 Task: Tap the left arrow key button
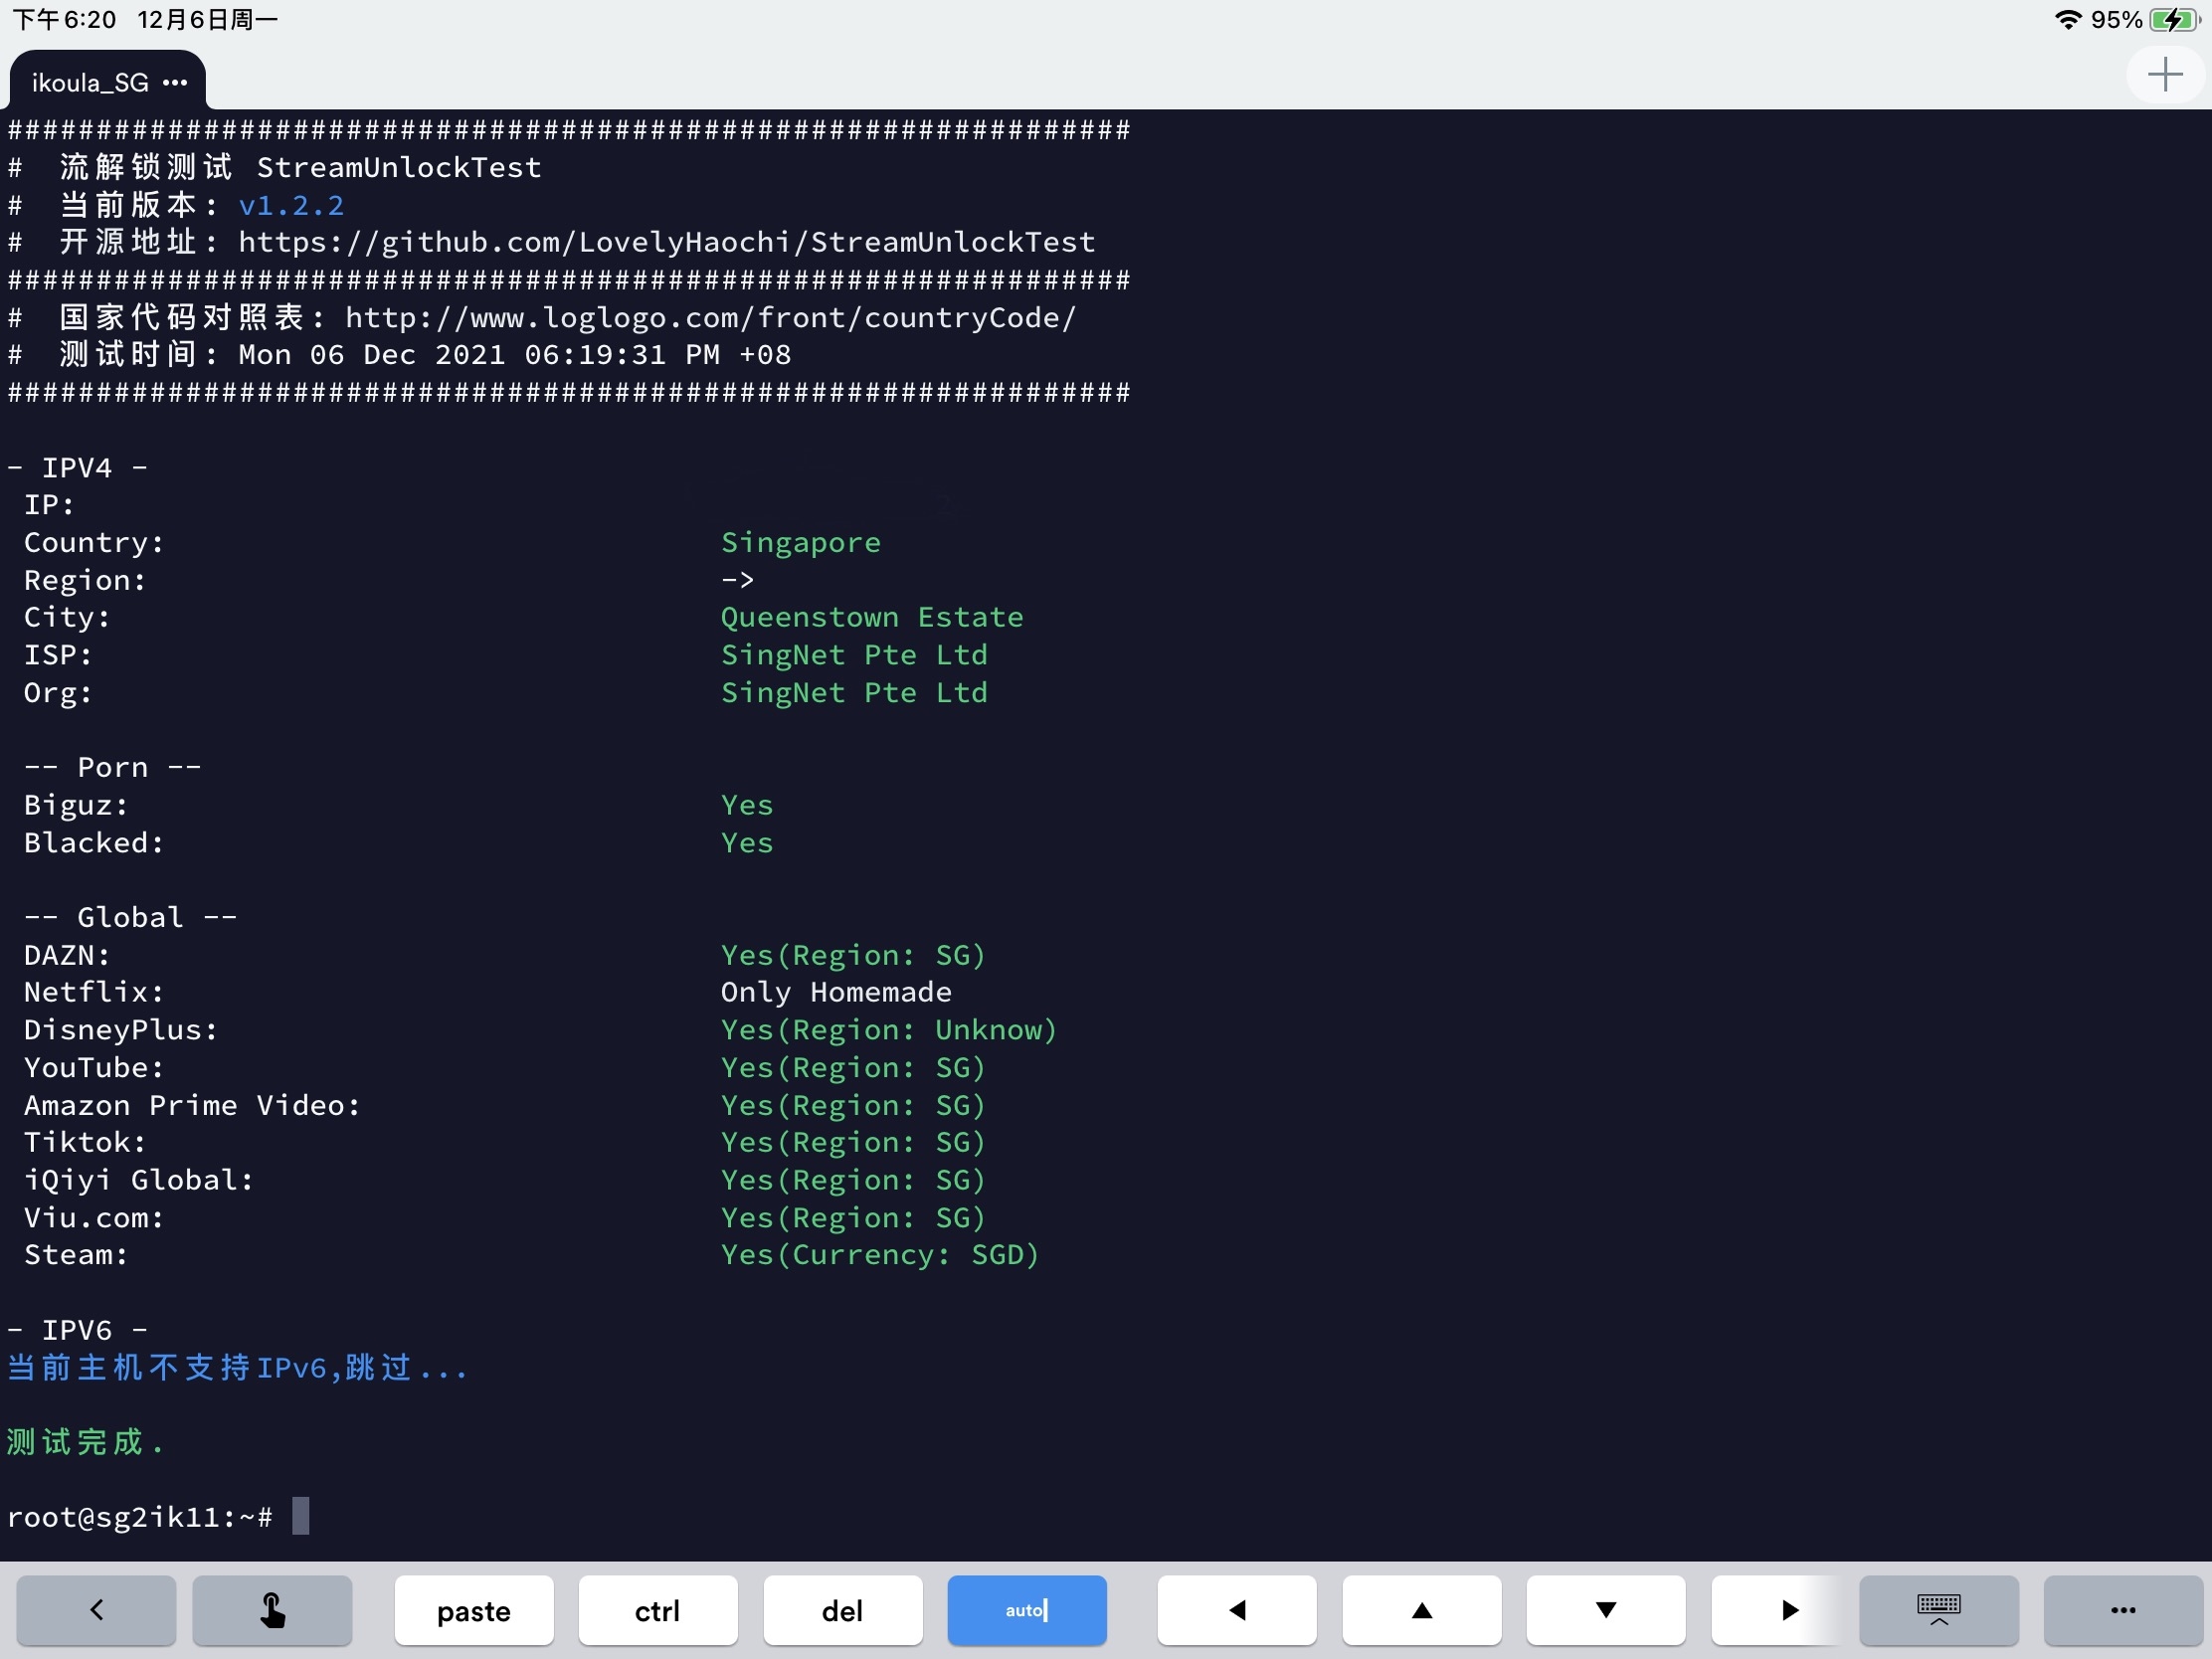click(1237, 1610)
